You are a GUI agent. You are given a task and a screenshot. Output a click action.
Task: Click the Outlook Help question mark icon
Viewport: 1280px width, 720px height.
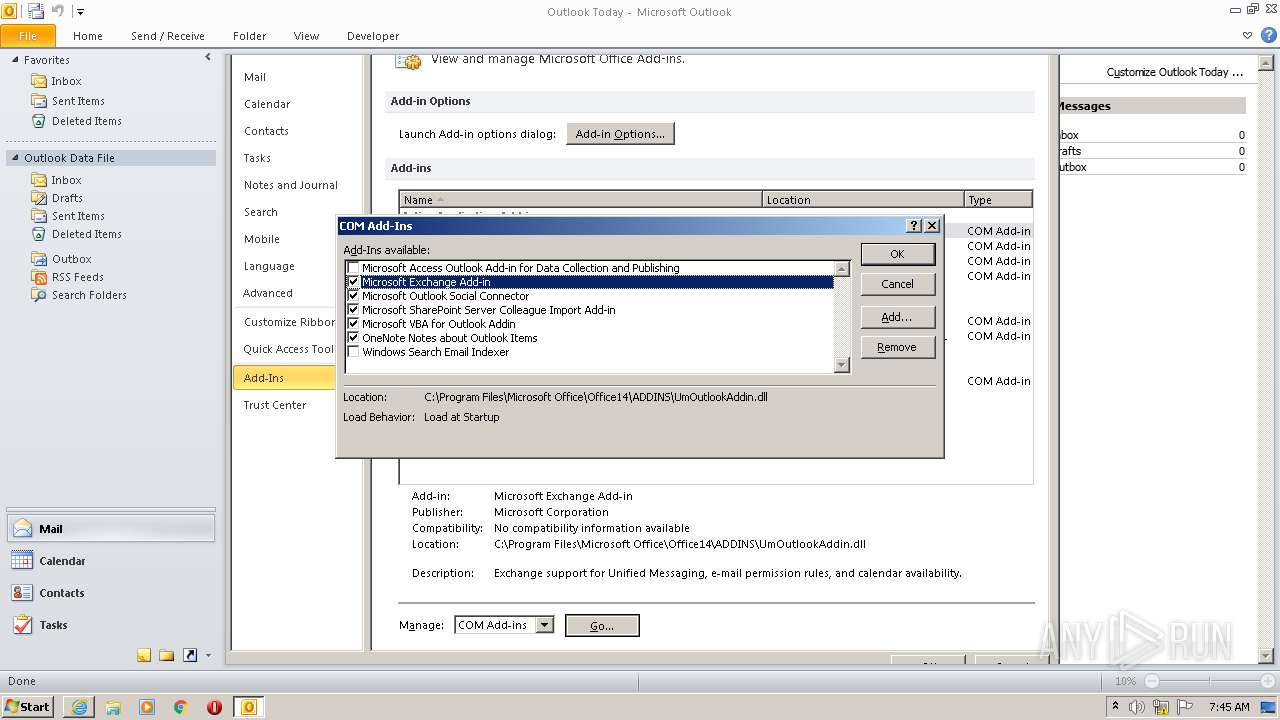point(1268,35)
